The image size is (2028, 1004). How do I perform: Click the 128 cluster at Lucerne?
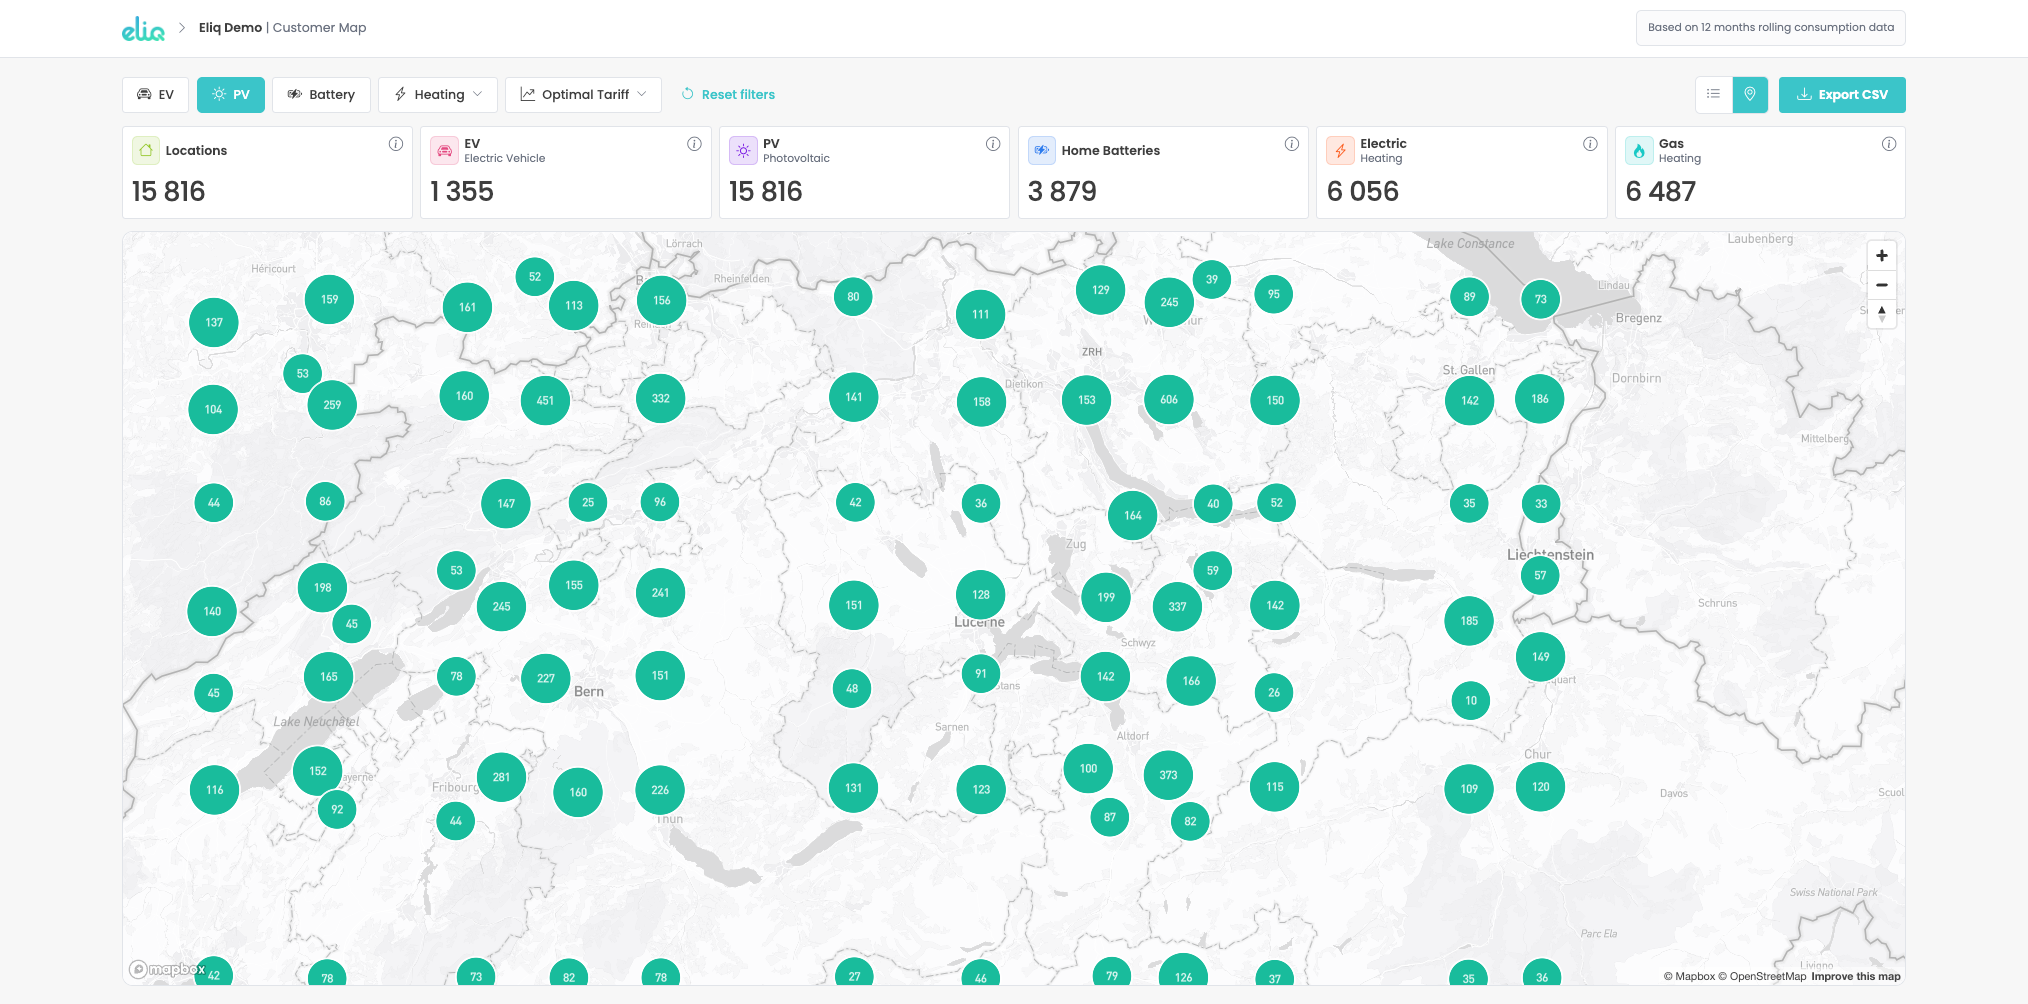981,595
